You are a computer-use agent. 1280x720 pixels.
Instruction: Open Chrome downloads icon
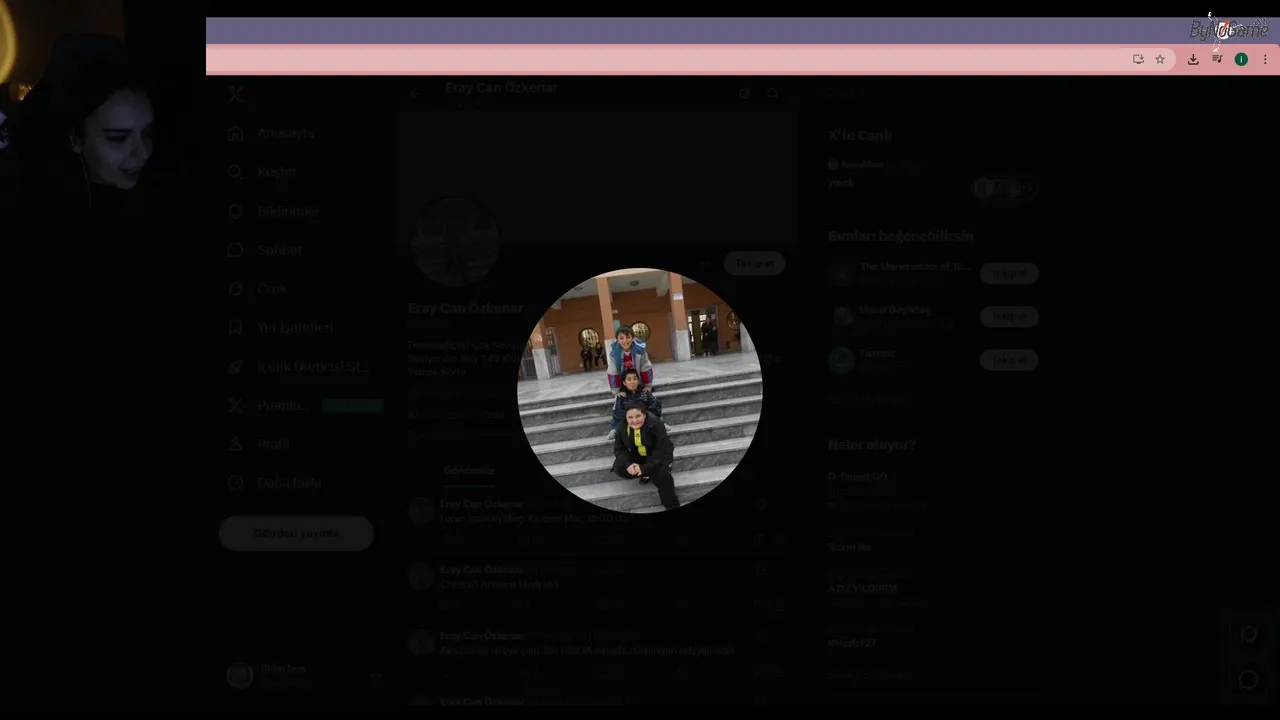1193,59
